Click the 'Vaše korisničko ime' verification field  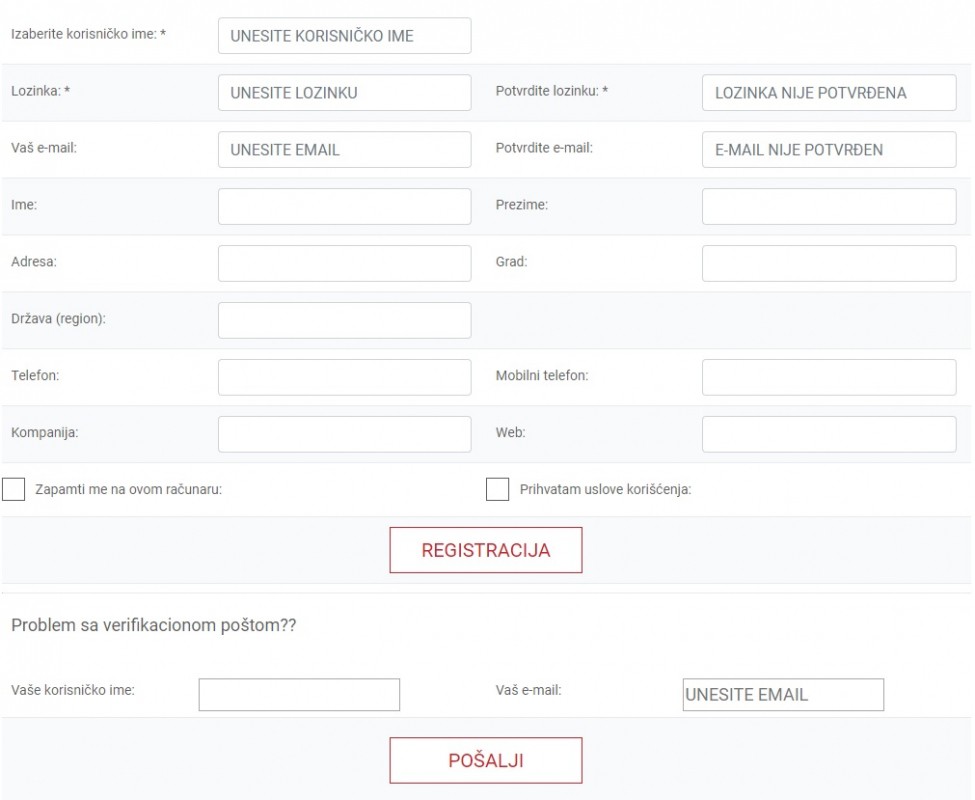click(x=299, y=694)
